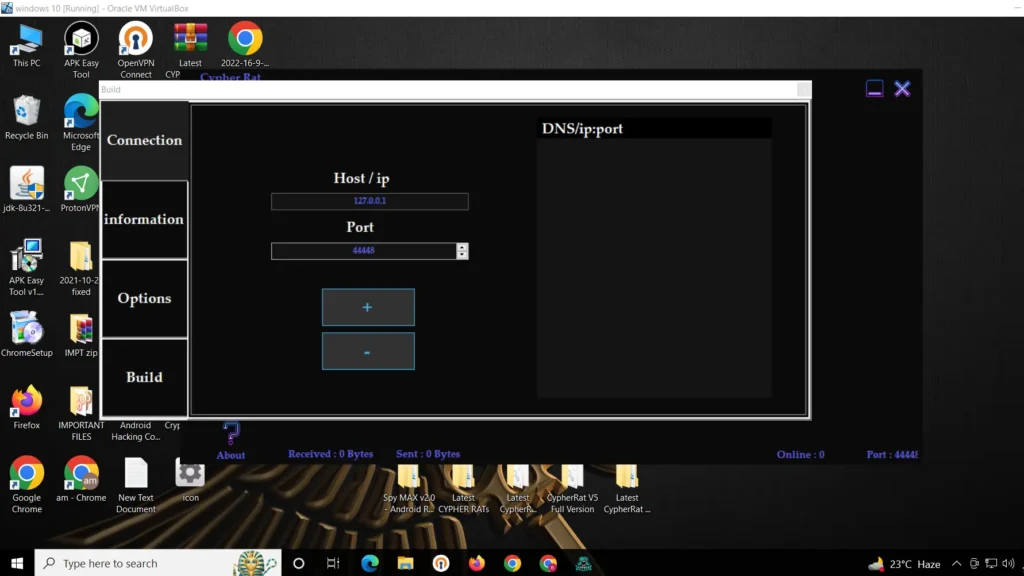Add host with the plus button
The height and width of the screenshot is (576, 1024).
coord(368,307)
